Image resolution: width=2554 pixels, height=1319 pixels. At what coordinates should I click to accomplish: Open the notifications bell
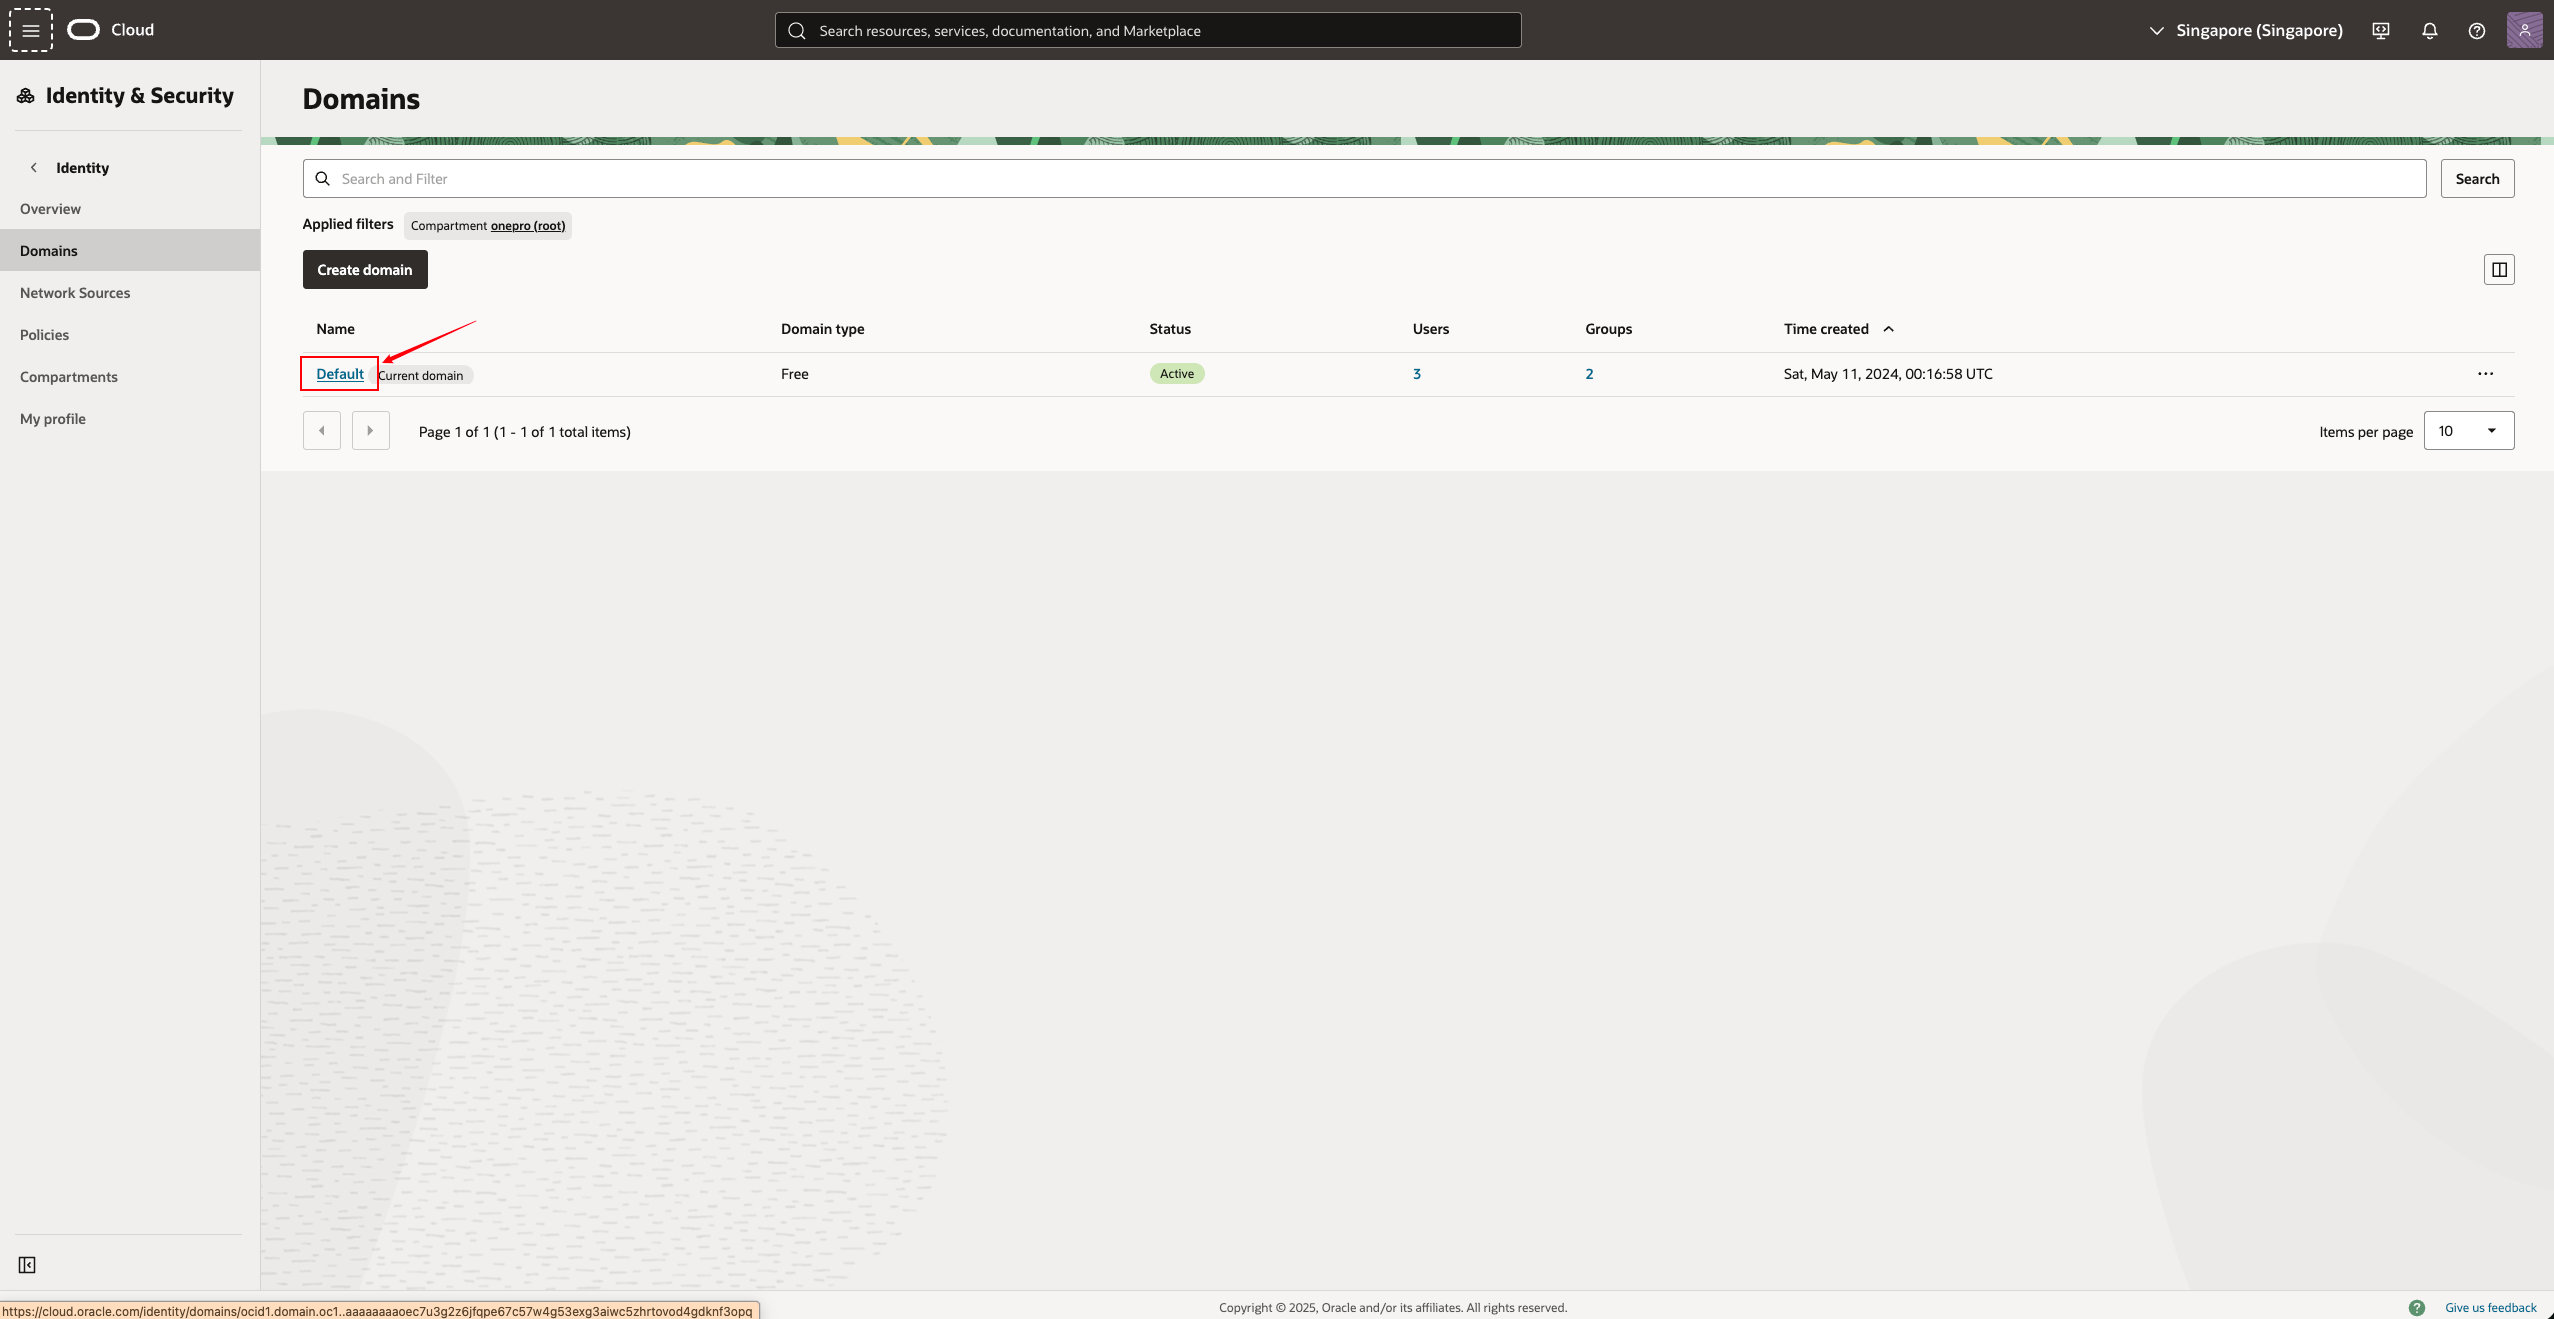pos(2429,30)
